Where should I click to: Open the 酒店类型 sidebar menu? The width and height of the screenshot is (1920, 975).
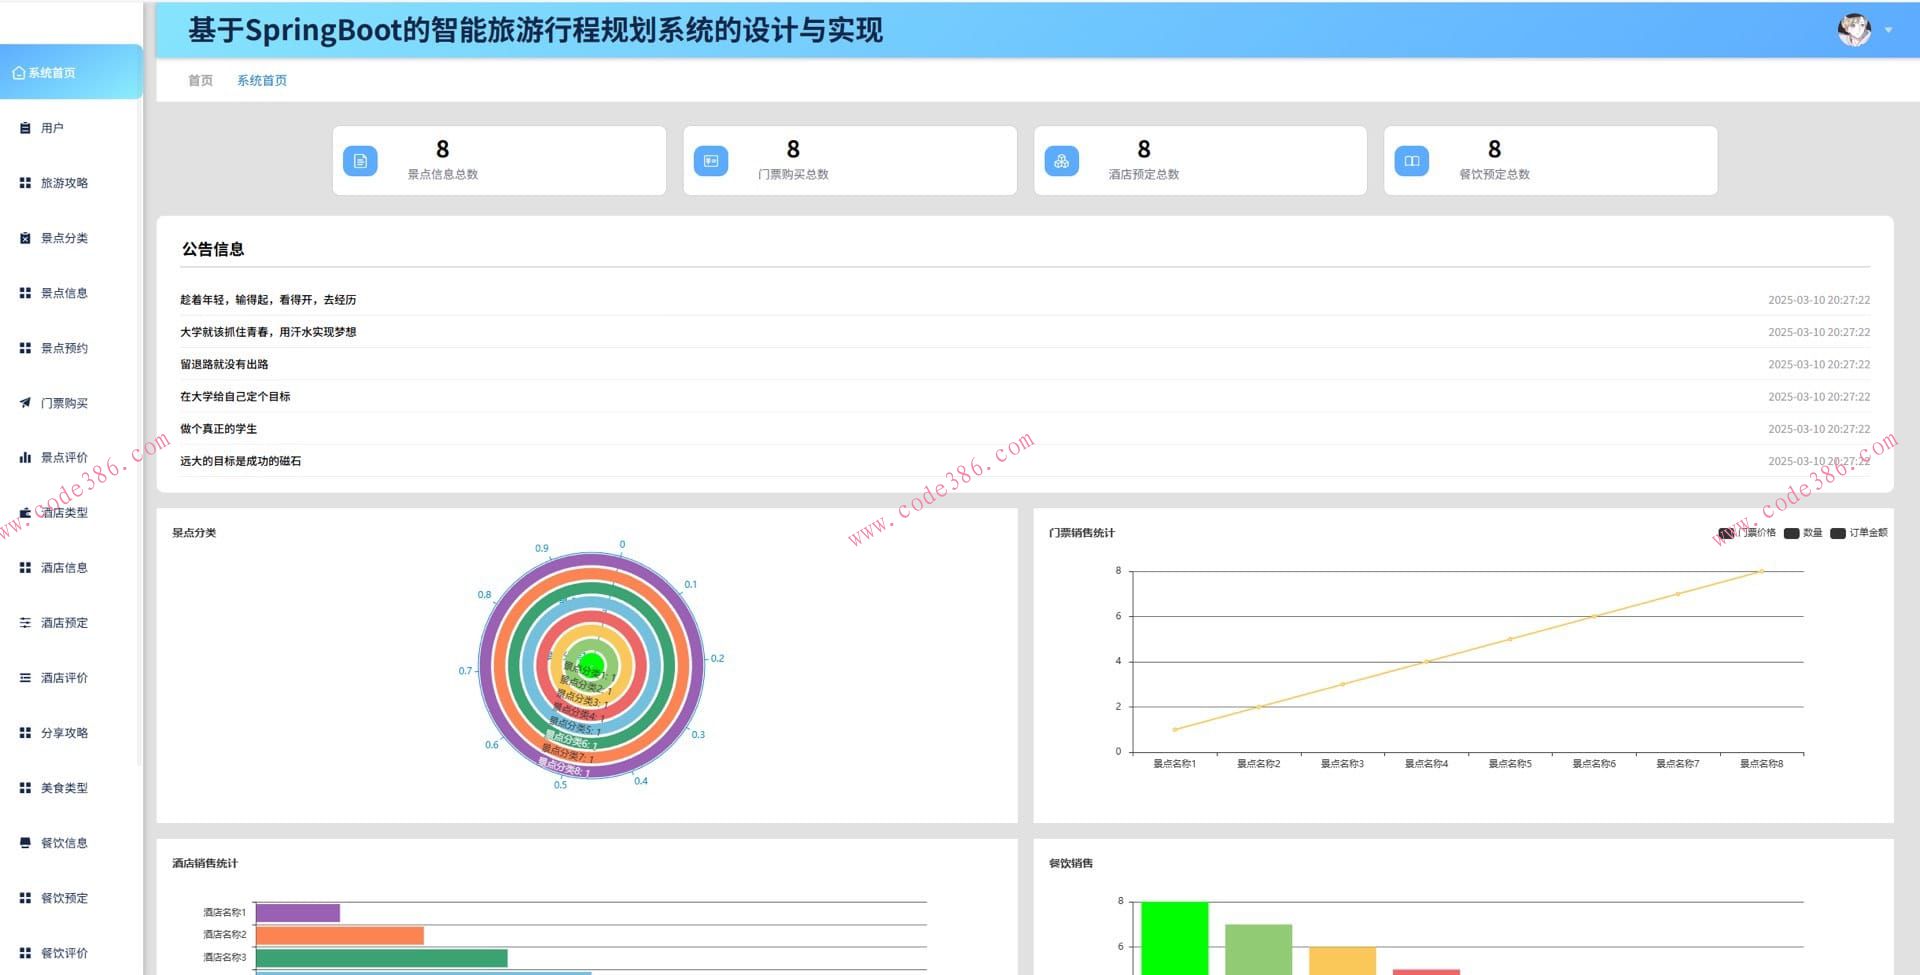click(64, 513)
